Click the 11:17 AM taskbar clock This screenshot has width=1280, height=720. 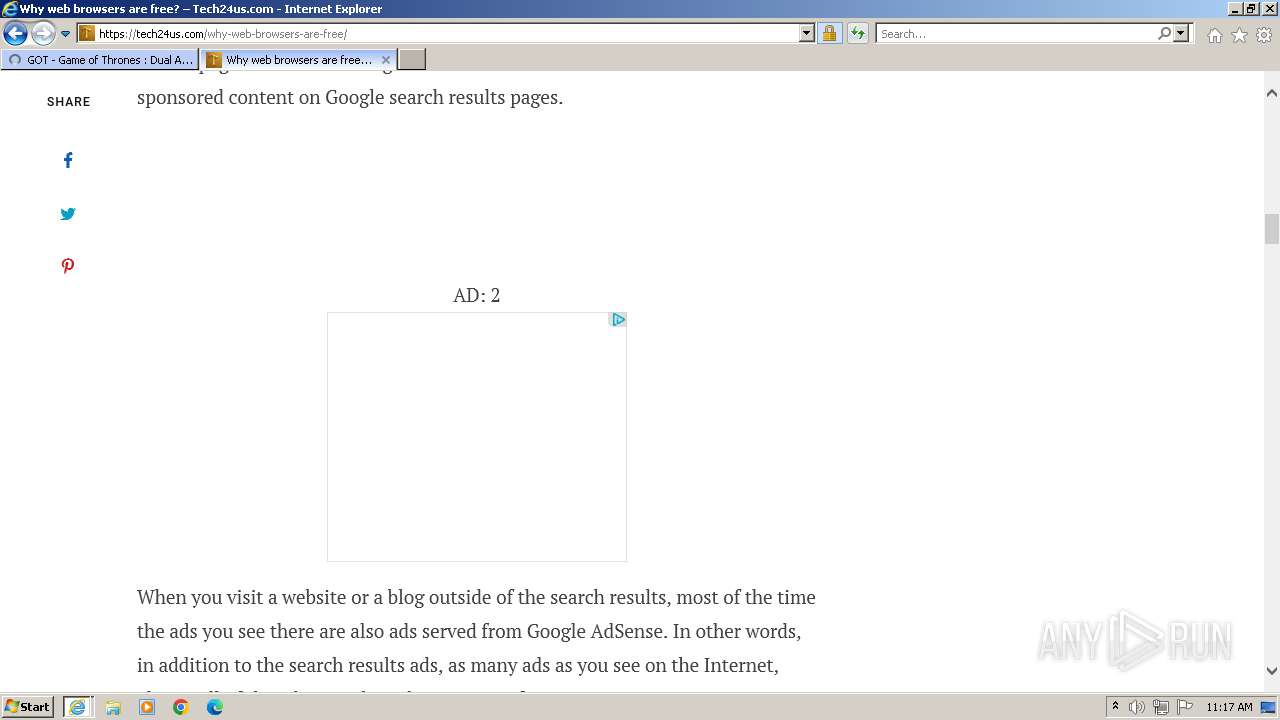tap(1229, 707)
